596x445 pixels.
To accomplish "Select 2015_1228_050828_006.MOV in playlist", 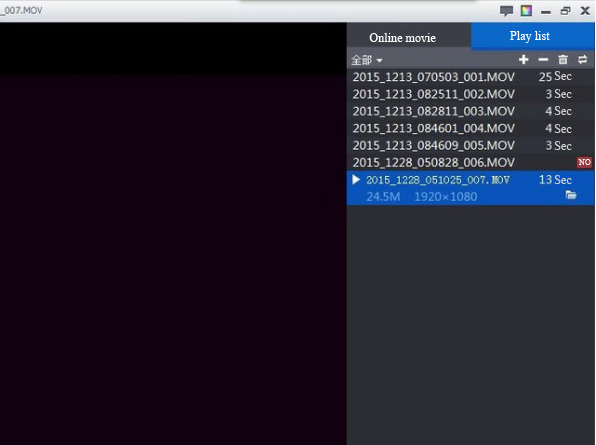I will click(471, 163).
